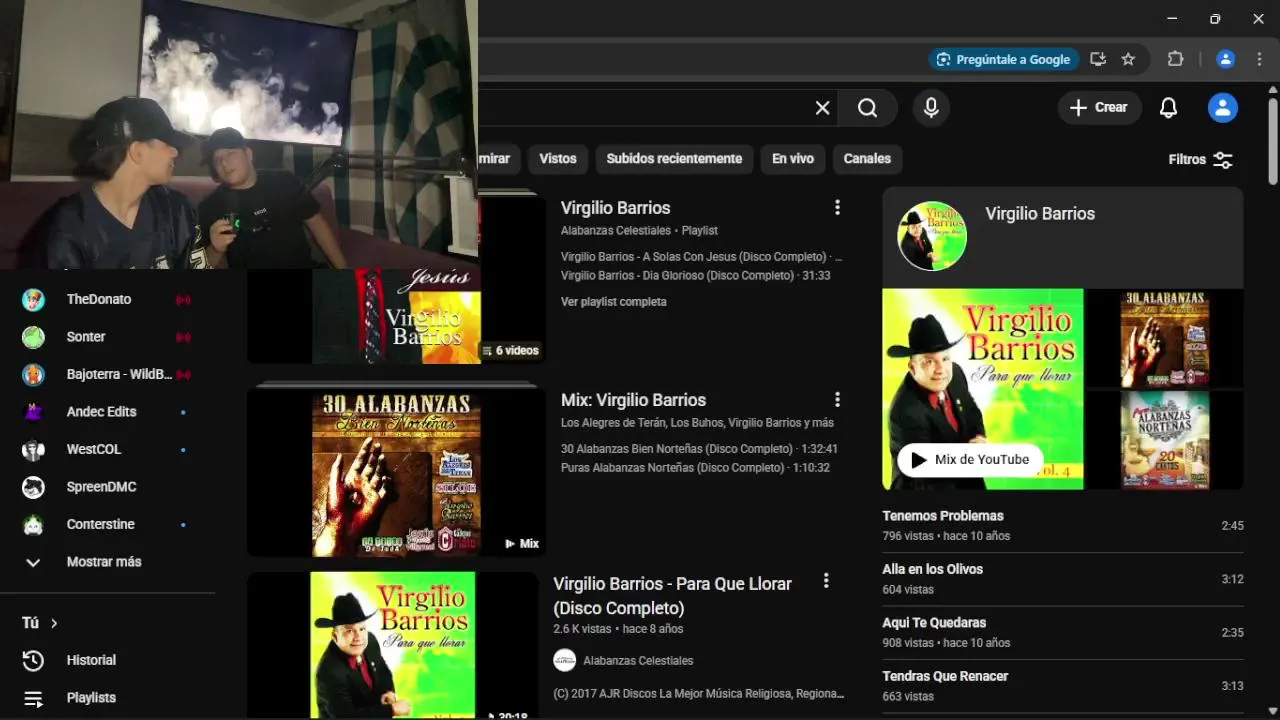Click the Historial clock icon

tap(33, 660)
